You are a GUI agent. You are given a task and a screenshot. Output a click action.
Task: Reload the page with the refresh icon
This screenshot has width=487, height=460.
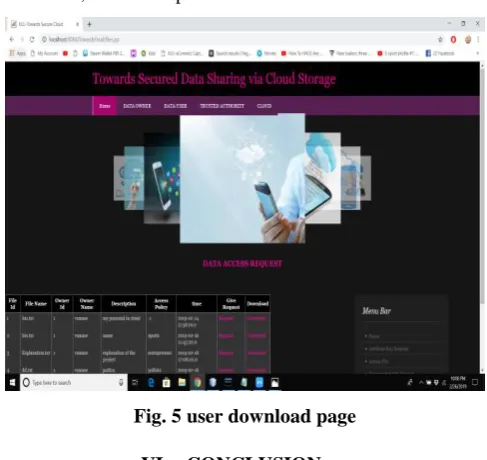tap(32, 39)
